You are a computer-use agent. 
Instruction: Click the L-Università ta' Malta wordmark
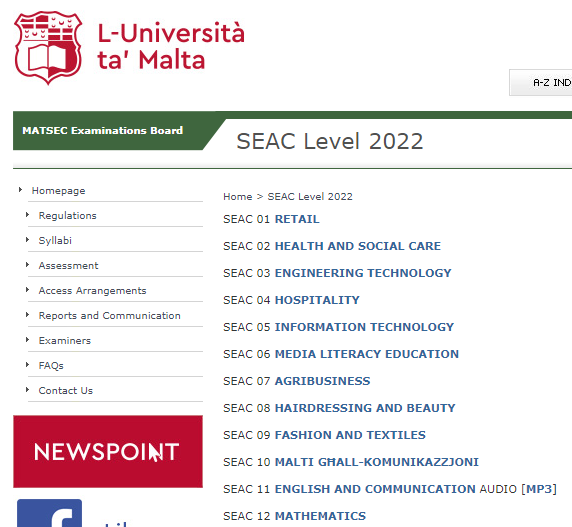pos(171,46)
